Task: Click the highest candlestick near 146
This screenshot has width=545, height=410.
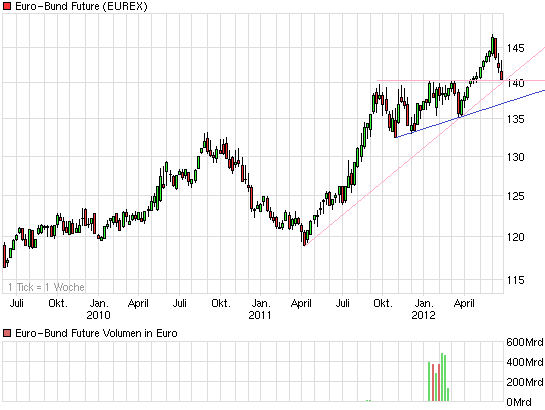Action: tap(493, 46)
